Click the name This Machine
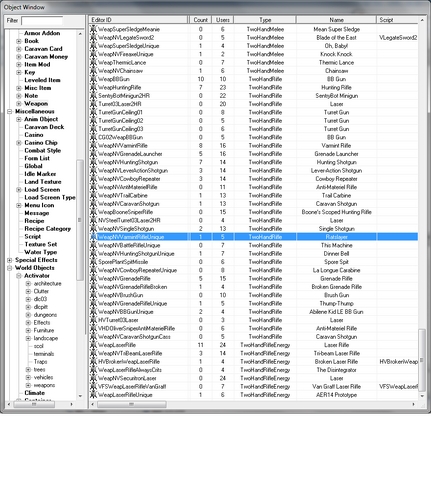431x479 pixels. (x=337, y=245)
